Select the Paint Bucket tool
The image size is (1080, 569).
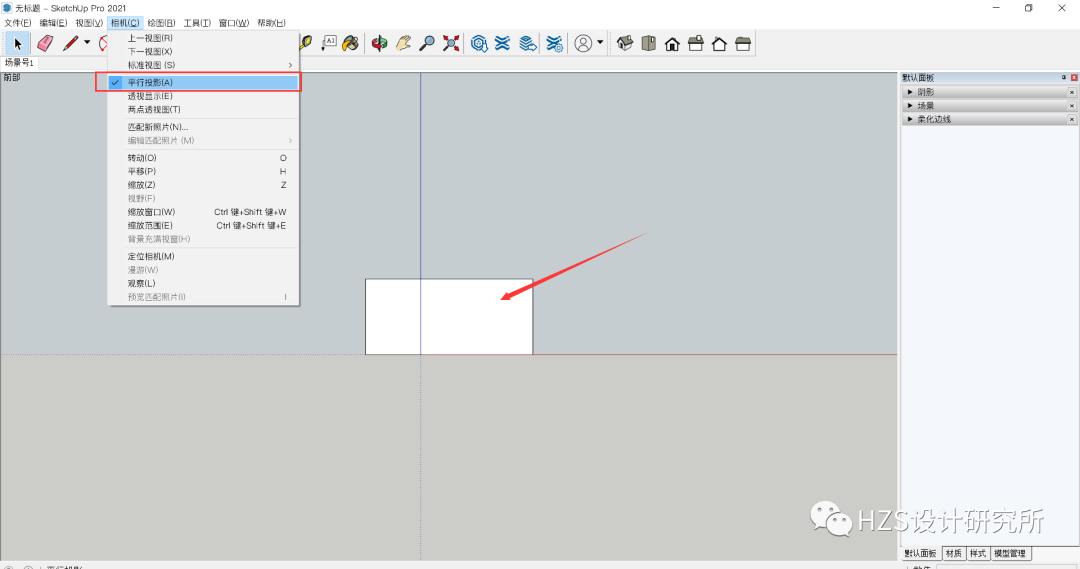[x=351, y=43]
